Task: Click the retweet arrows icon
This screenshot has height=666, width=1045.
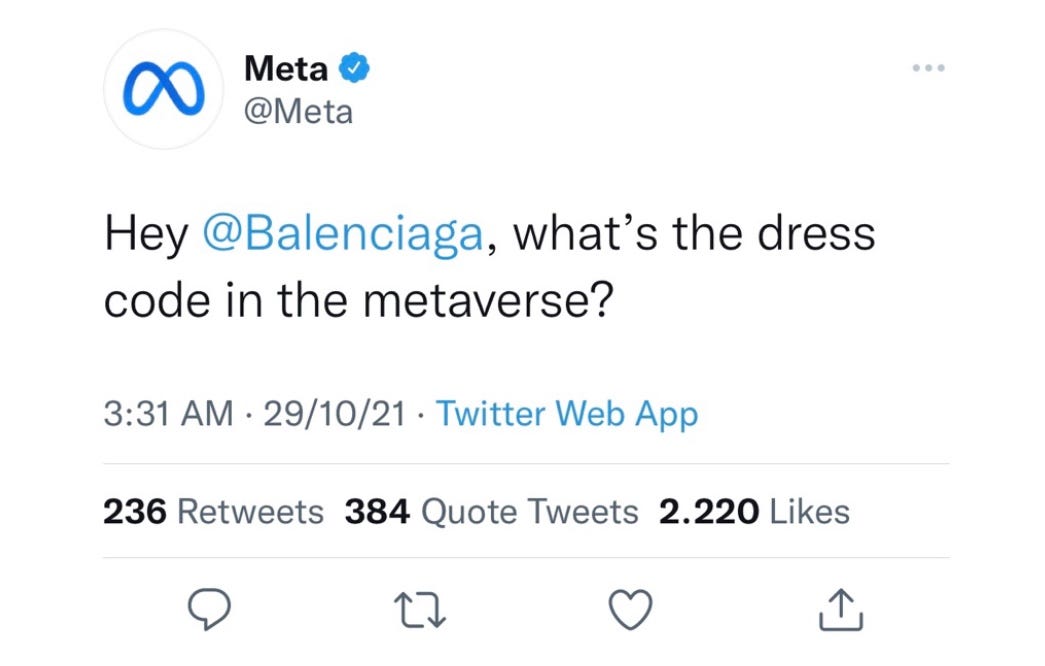Action: tap(419, 609)
